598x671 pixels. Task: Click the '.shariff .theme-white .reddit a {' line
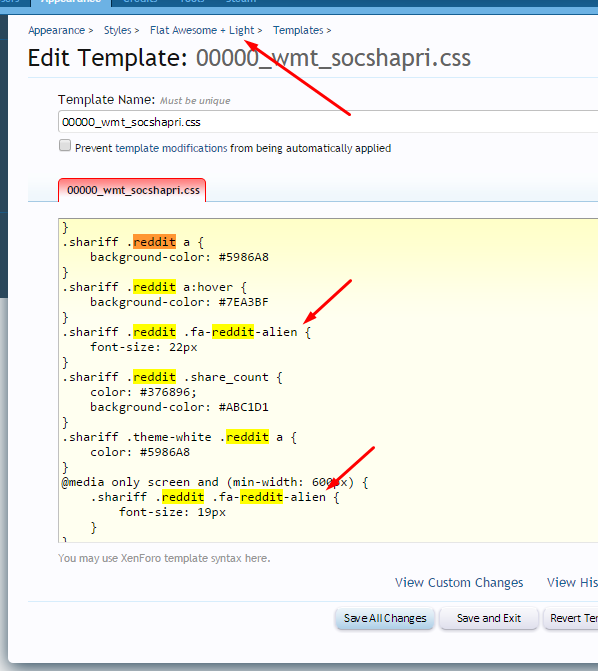tap(179, 437)
